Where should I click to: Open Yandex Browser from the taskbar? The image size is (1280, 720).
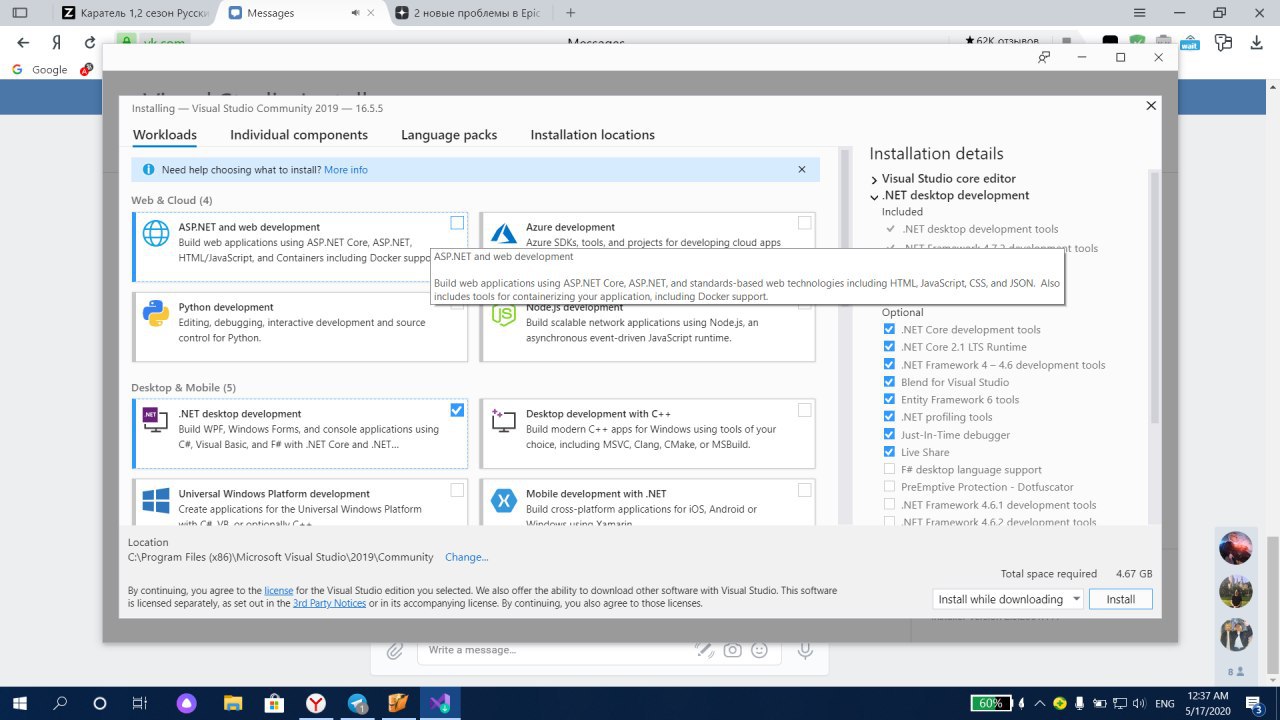coord(315,703)
